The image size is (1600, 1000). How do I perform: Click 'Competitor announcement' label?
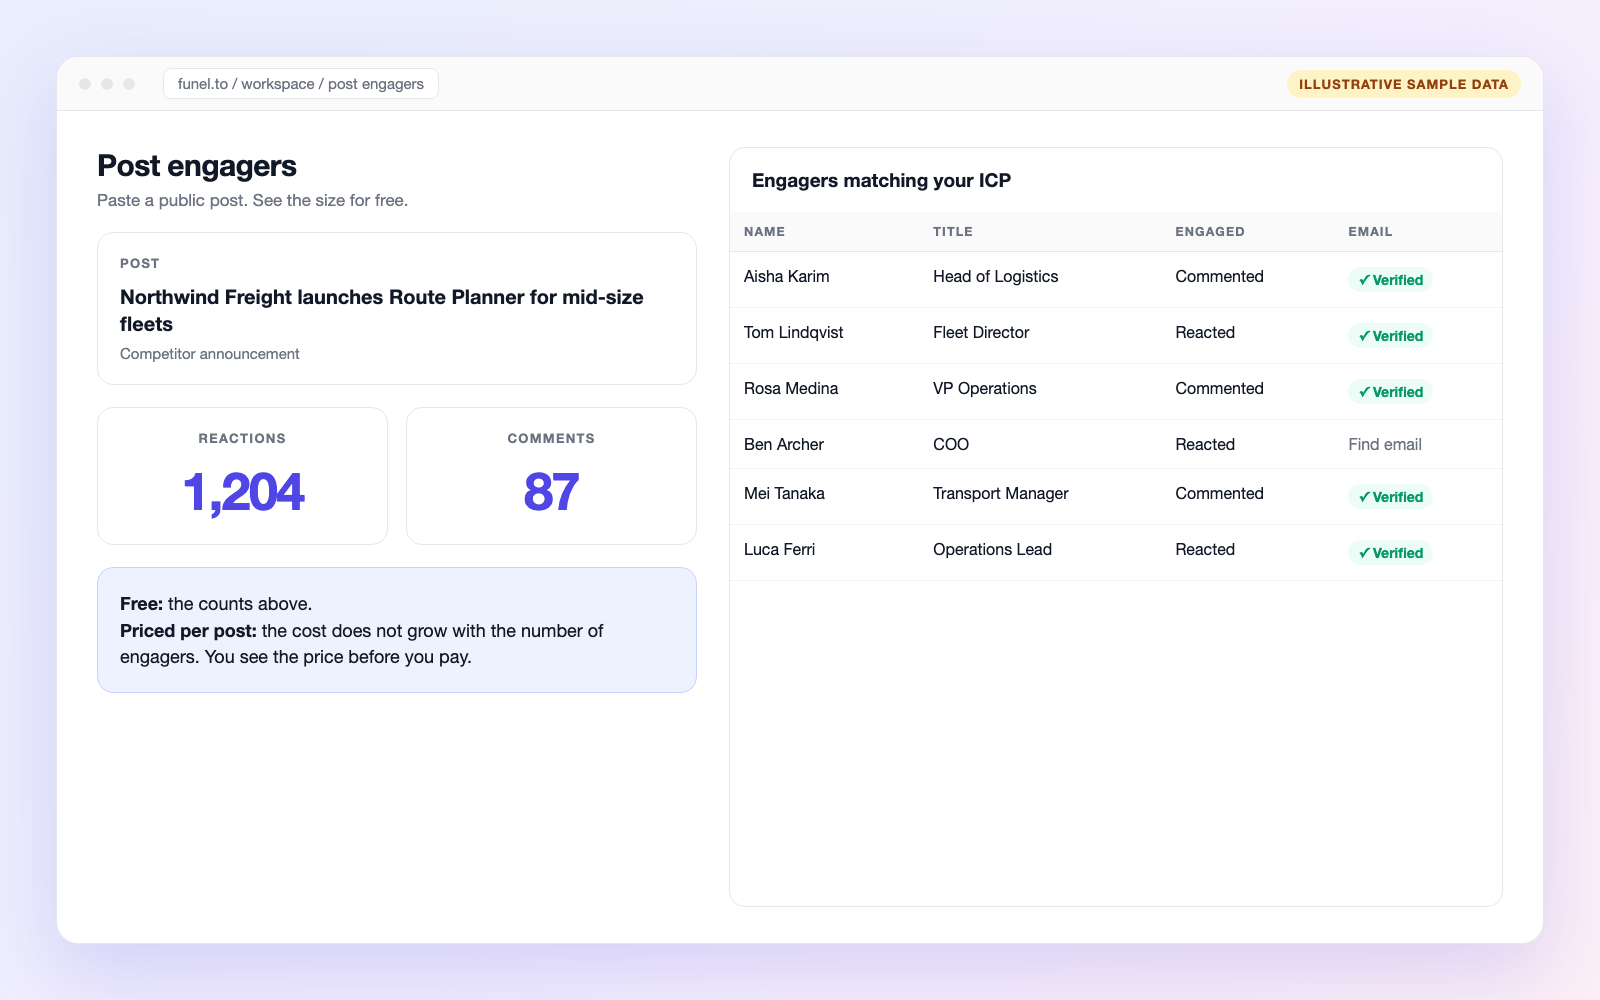click(210, 354)
